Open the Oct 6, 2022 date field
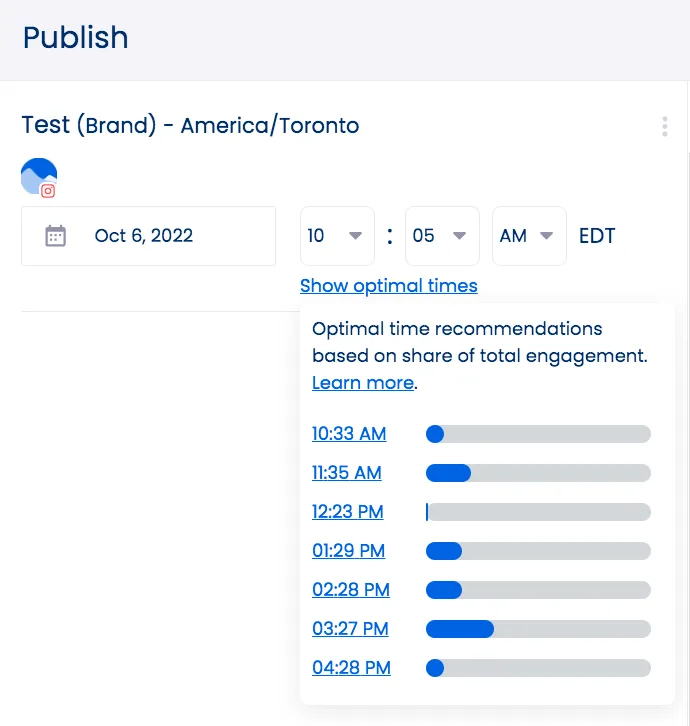The image size is (690, 726). (149, 236)
